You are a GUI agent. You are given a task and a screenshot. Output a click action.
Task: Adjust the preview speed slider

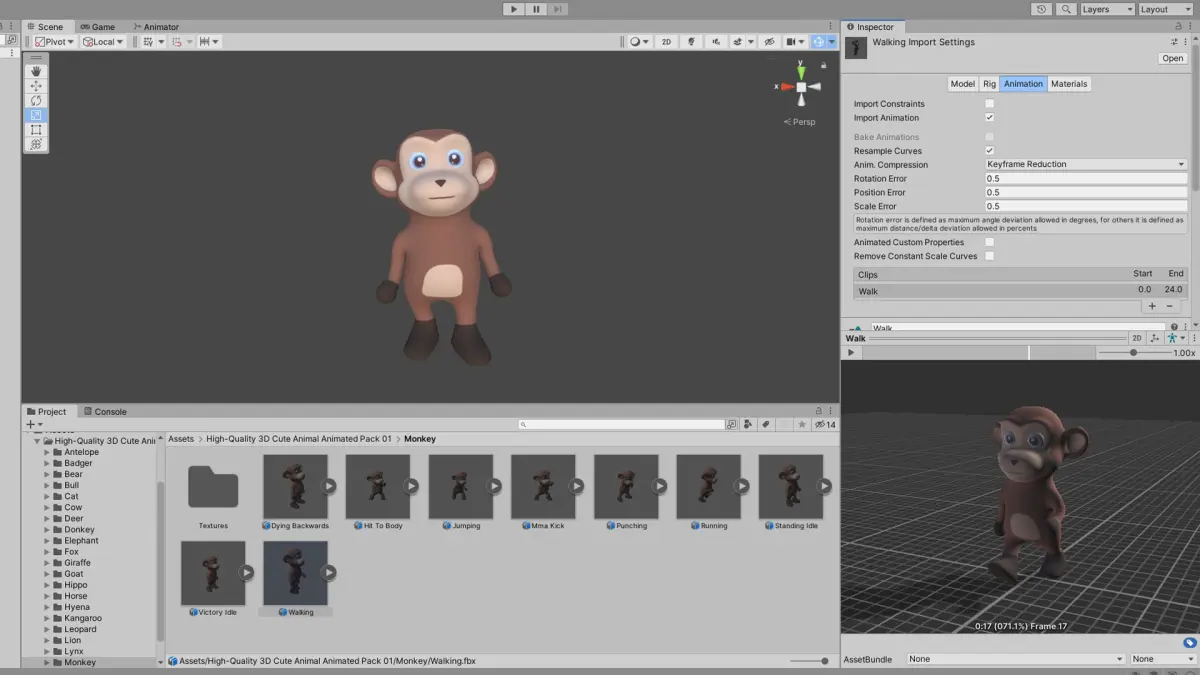(x=1132, y=353)
